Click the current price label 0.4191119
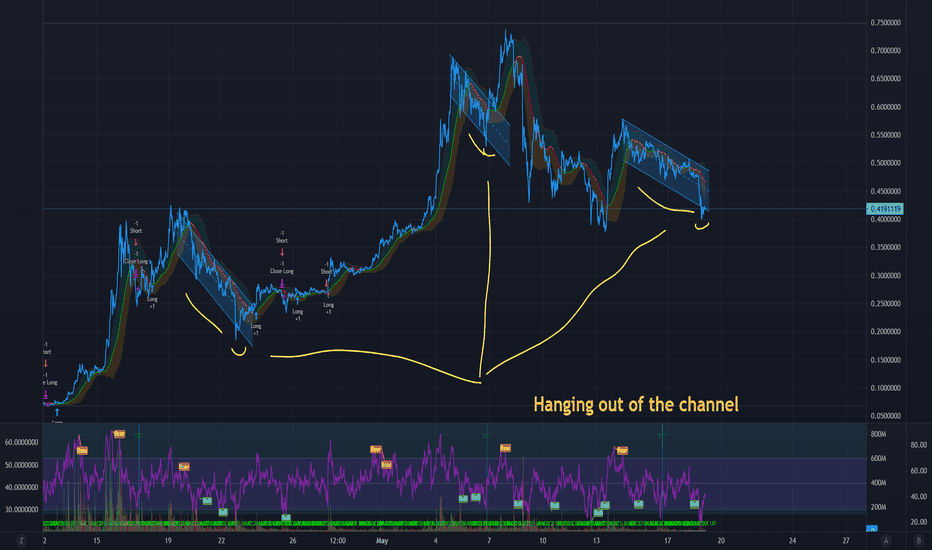 (x=885, y=209)
